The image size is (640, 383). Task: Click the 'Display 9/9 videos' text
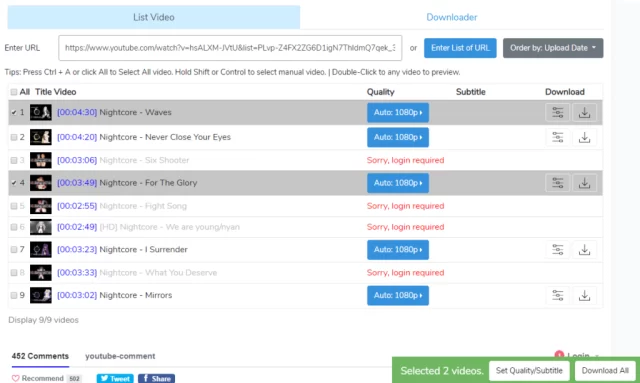click(43, 320)
